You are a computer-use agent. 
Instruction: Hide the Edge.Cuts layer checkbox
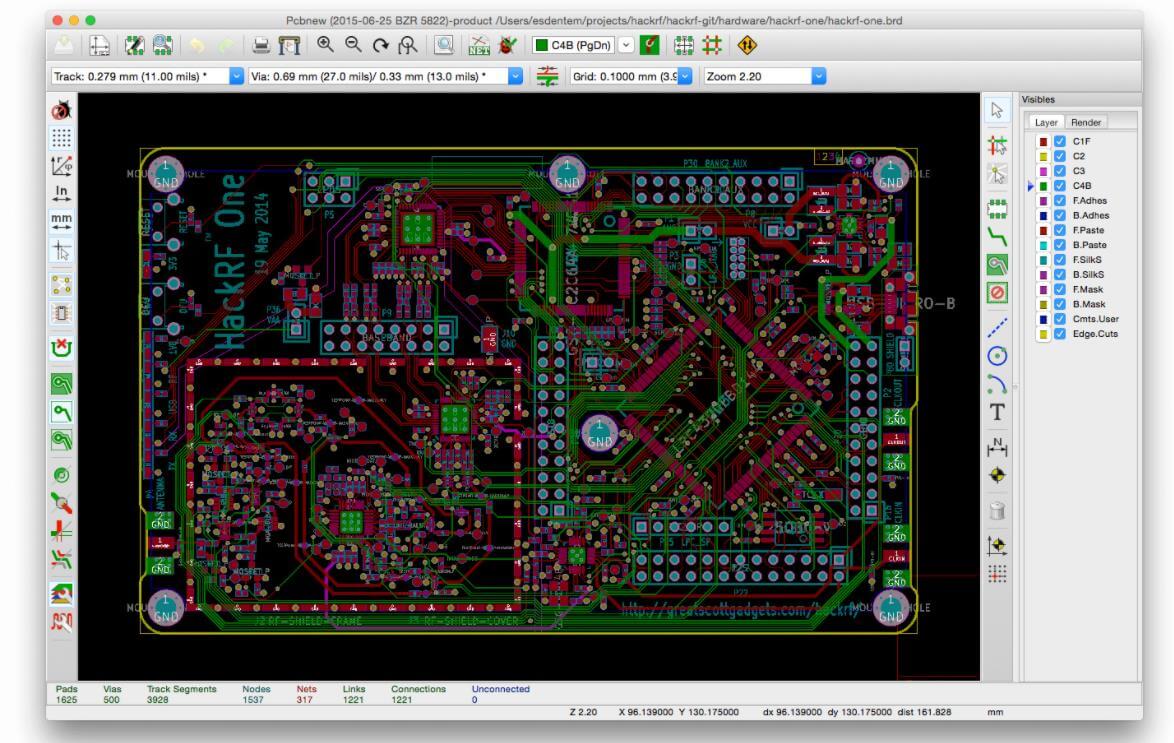(1060, 334)
